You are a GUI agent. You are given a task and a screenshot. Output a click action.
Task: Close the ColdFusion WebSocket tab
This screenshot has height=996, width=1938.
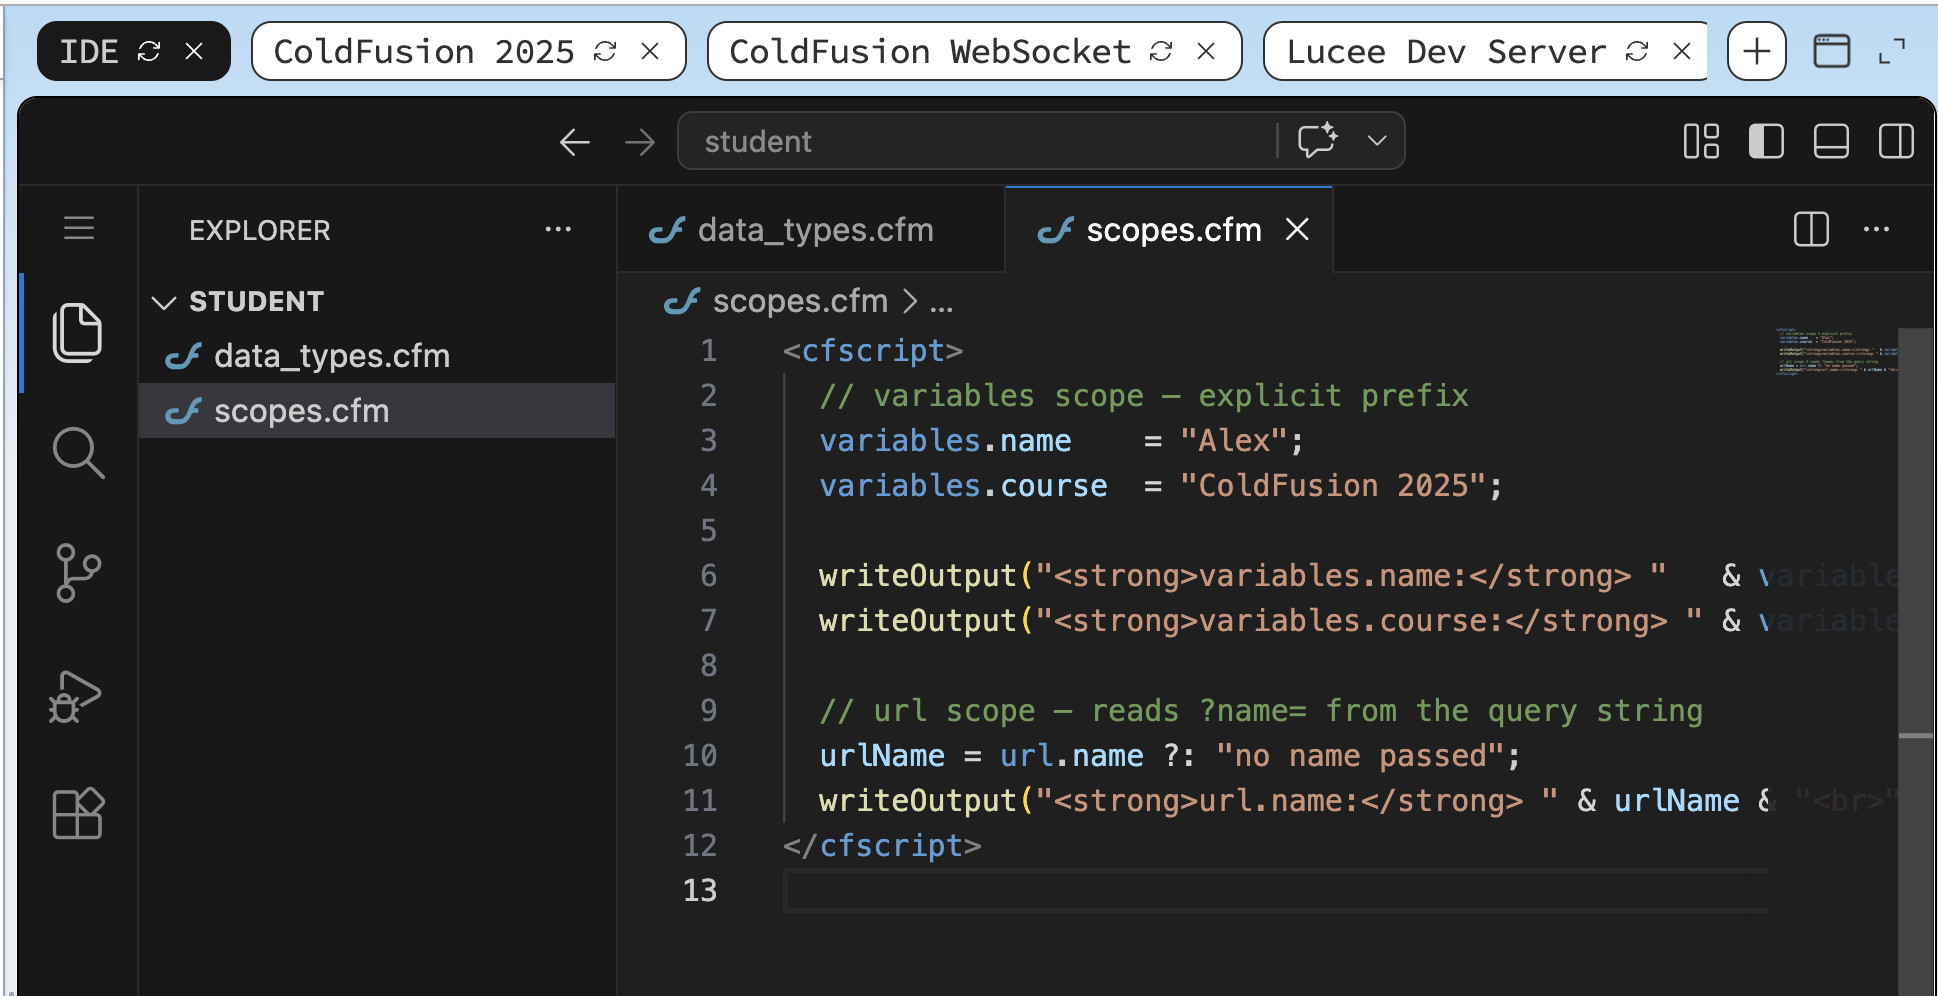click(x=1206, y=51)
